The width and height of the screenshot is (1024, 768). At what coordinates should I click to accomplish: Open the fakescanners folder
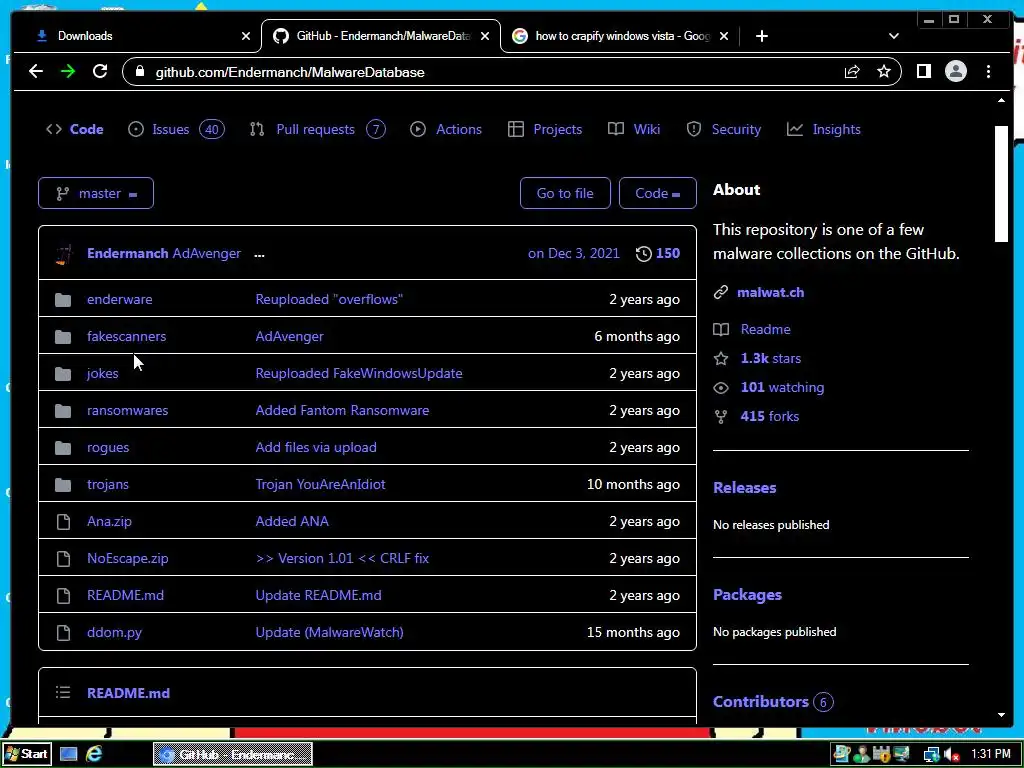127,336
